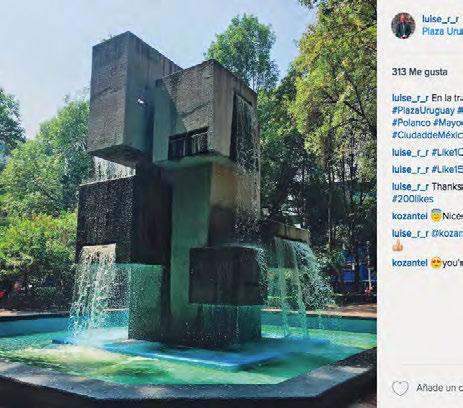Click the thumbs-up emoji in reply
This screenshot has width=463, height=408.
tap(398, 246)
